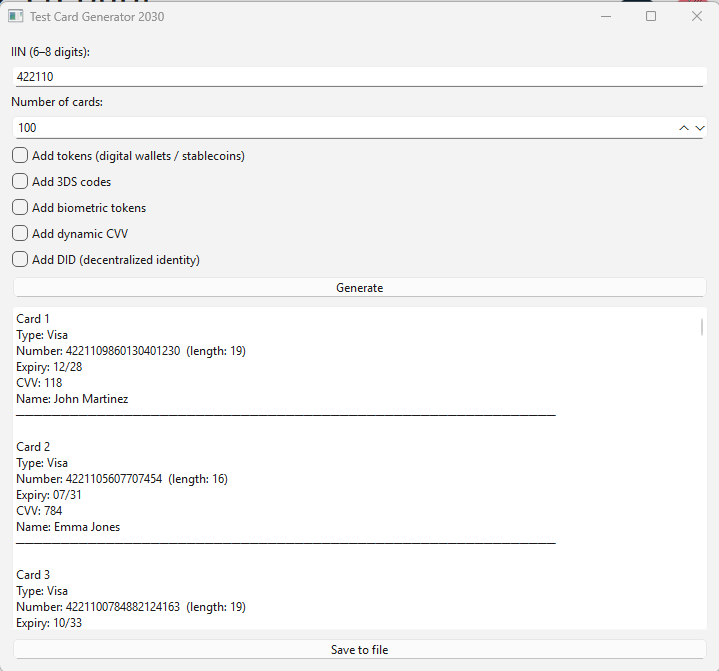
Task: Click the Save to file button
Action: tap(359, 650)
